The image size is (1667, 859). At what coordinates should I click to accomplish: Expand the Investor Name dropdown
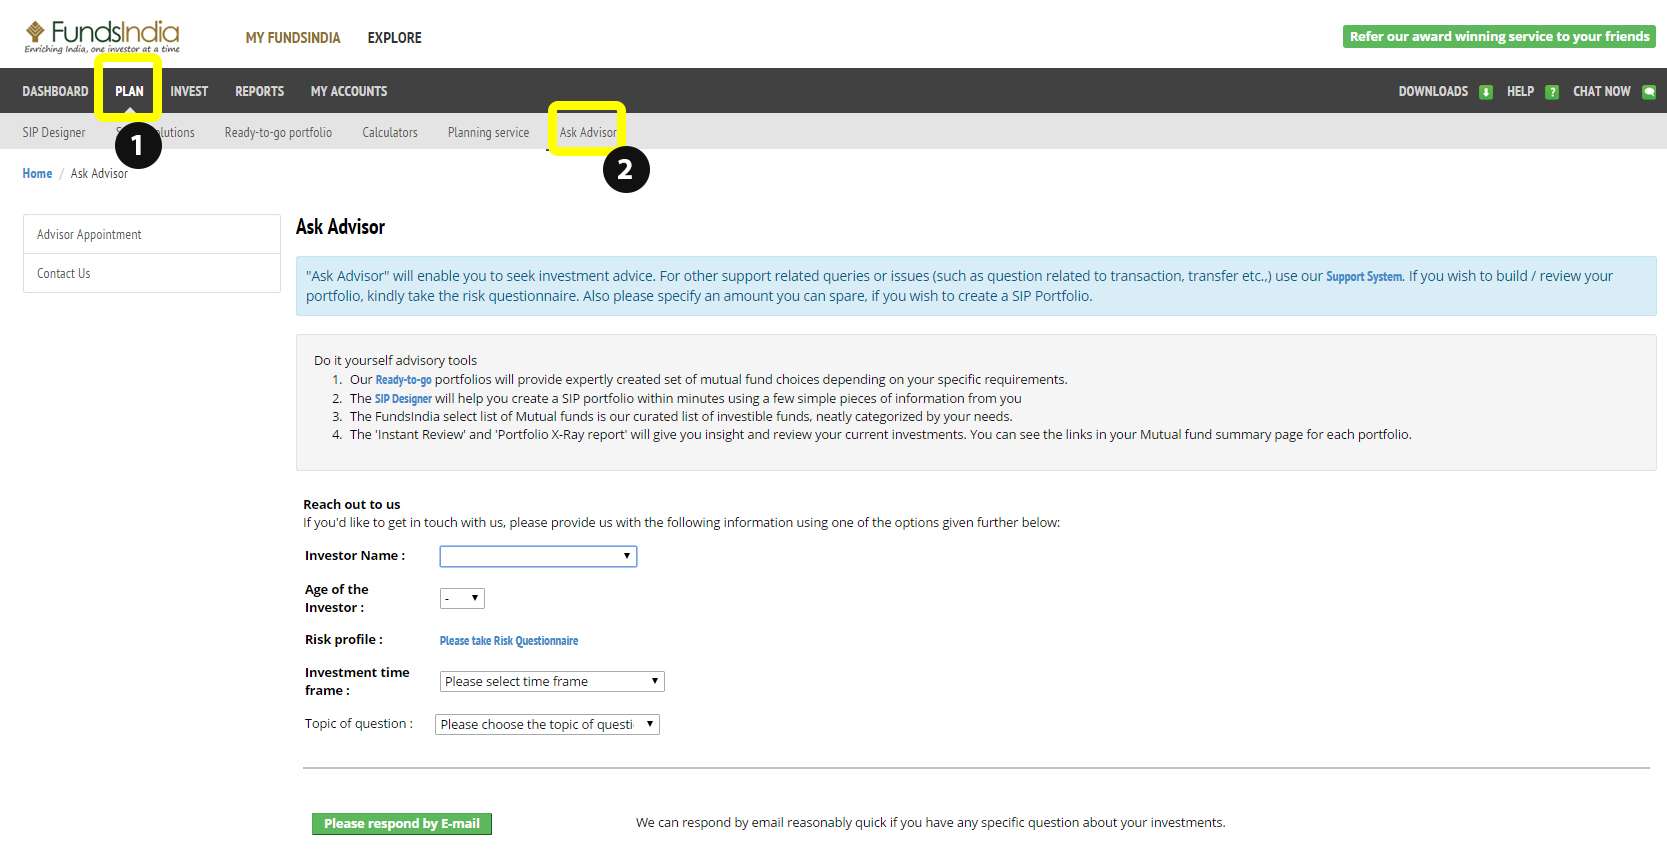538,556
